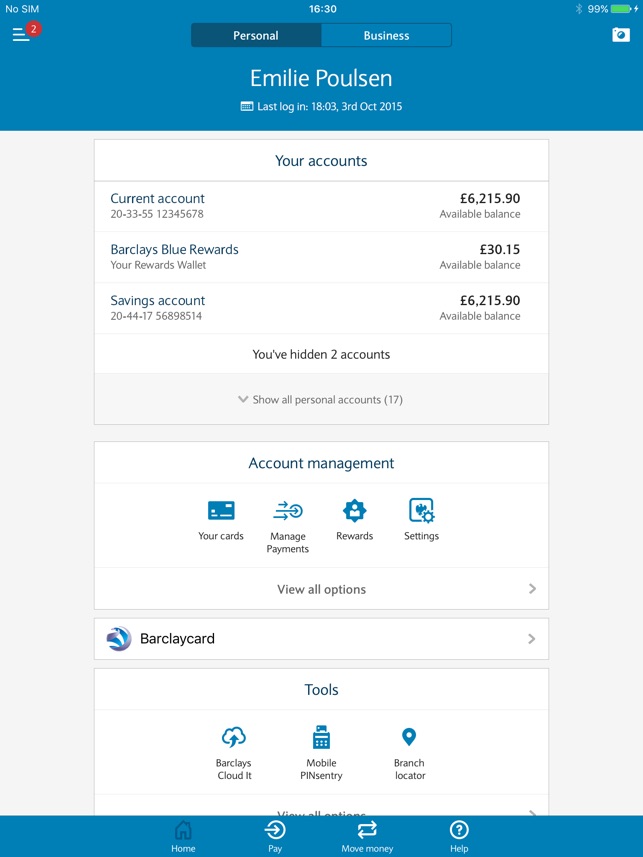The width and height of the screenshot is (643, 857).
Task: Open the Move money tab
Action: (367, 836)
